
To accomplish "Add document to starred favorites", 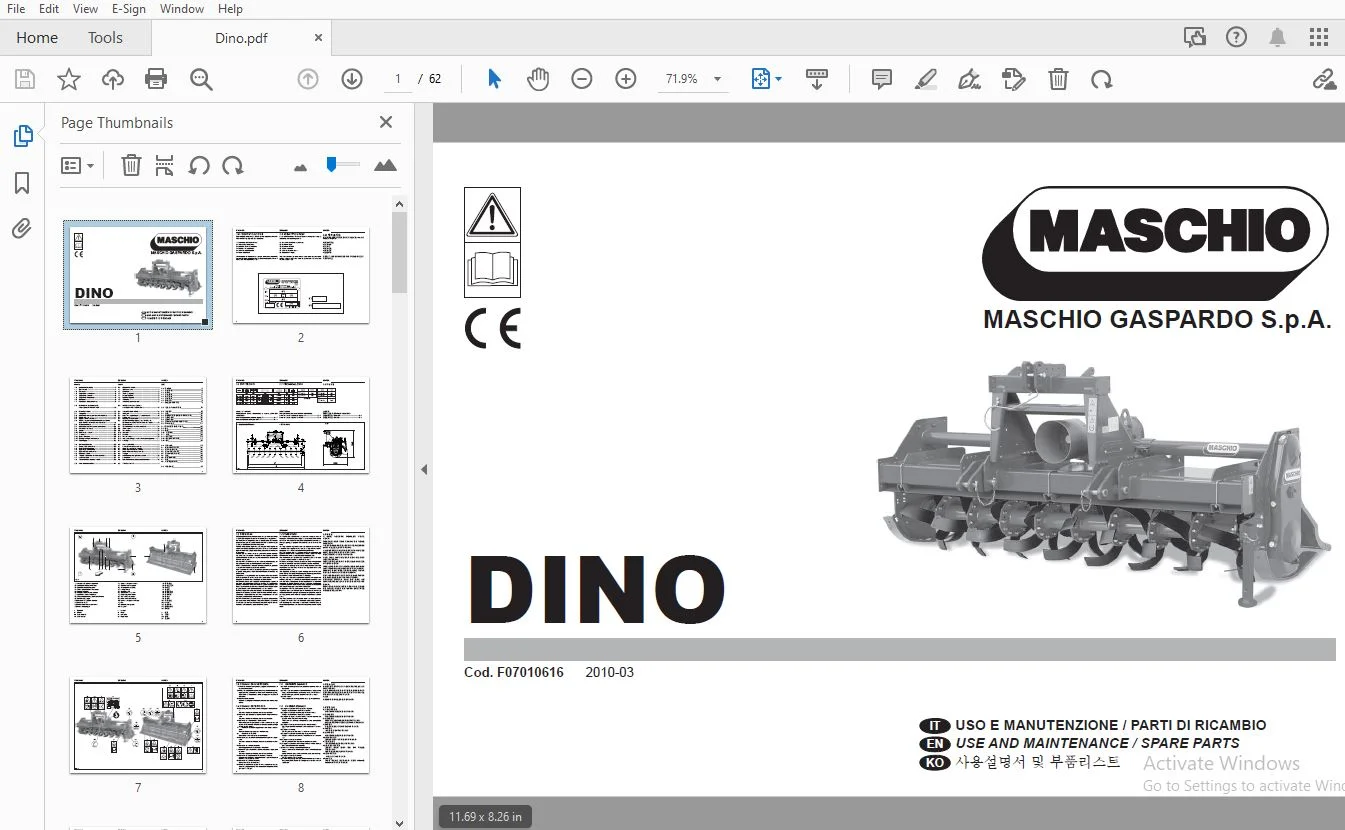I will [x=69, y=80].
